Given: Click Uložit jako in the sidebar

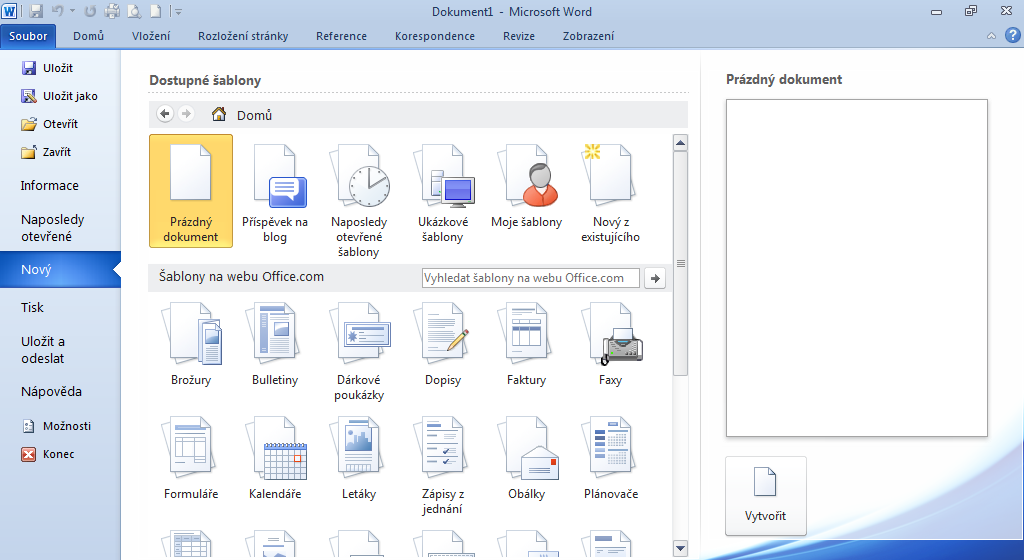Looking at the screenshot, I should pos(60,96).
